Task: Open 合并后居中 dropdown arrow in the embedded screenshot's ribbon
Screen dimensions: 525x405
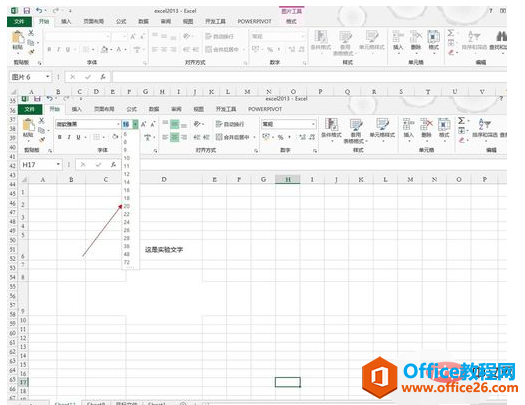Action: [x=254, y=137]
